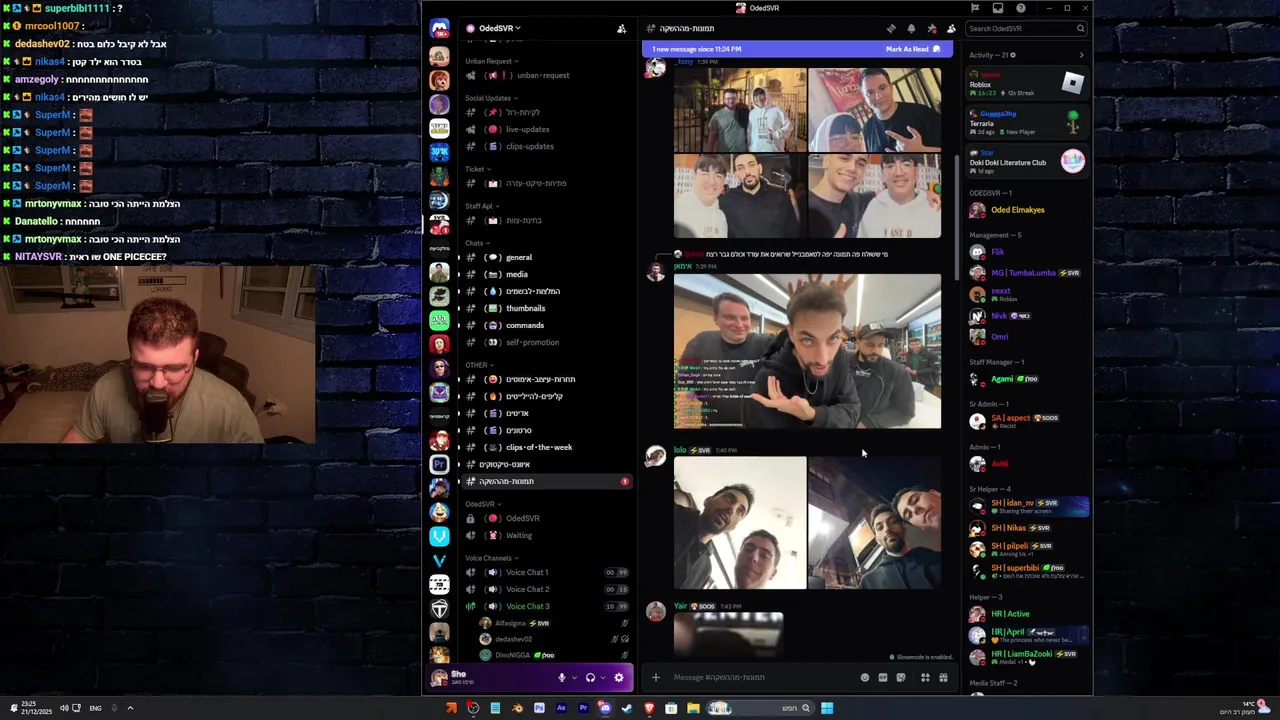Select the Premiere Pr server icon in sidebar
This screenshot has width=1280, height=720.
(x=439, y=464)
